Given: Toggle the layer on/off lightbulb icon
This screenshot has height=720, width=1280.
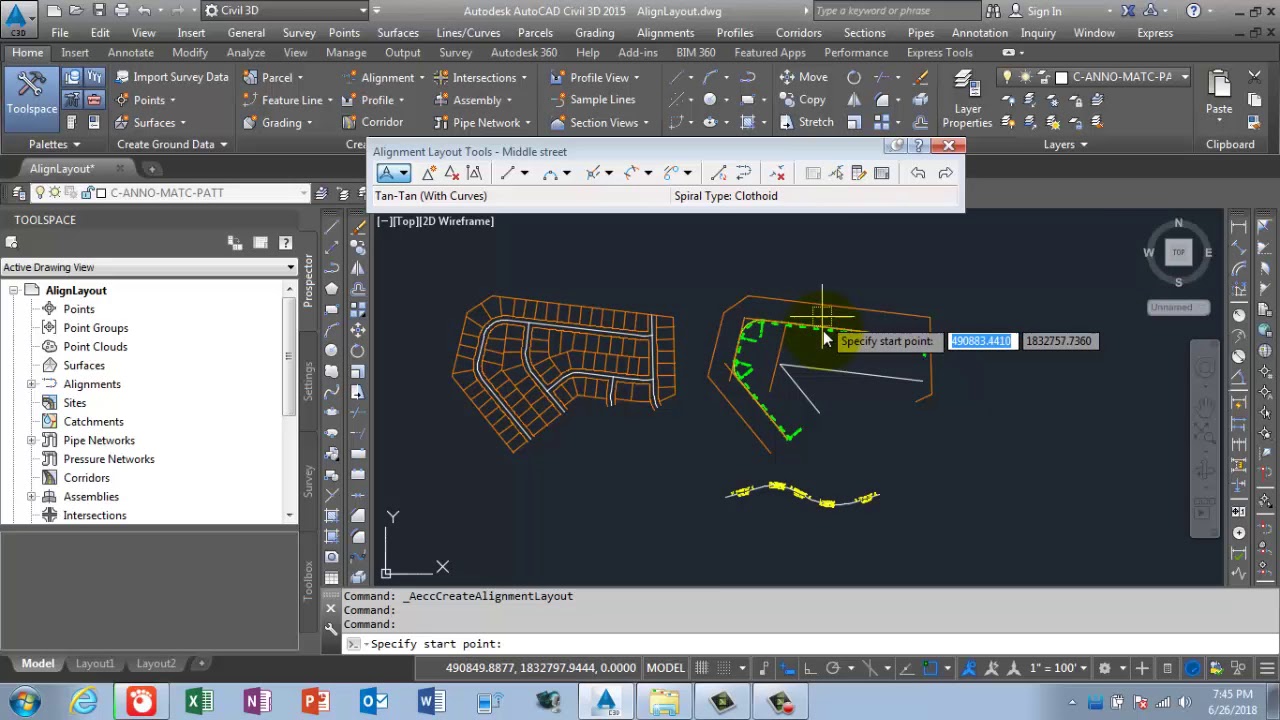Looking at the screenshot, I should point(1007,77).
